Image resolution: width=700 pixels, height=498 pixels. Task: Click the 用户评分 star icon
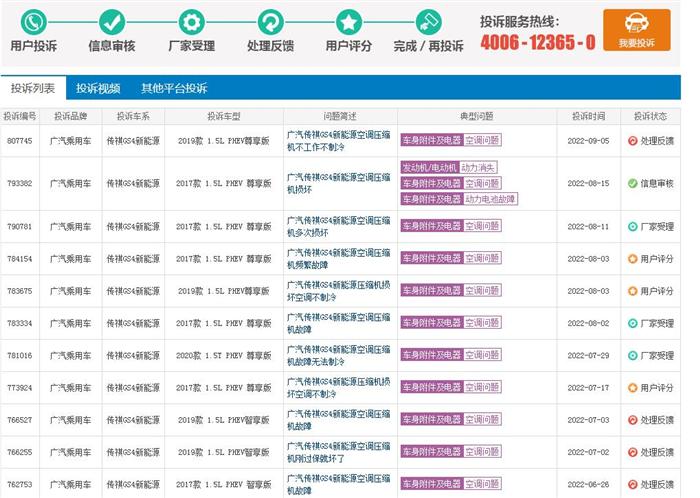pyautogui.click(x=348, y=22)
